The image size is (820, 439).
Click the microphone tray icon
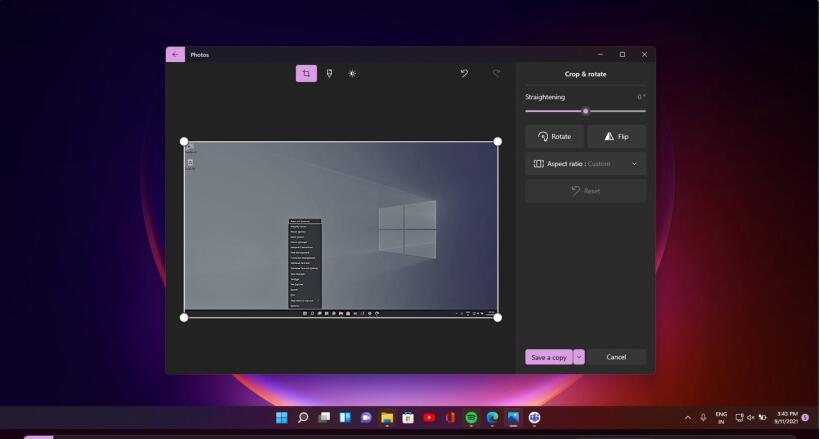pos(703,418)
